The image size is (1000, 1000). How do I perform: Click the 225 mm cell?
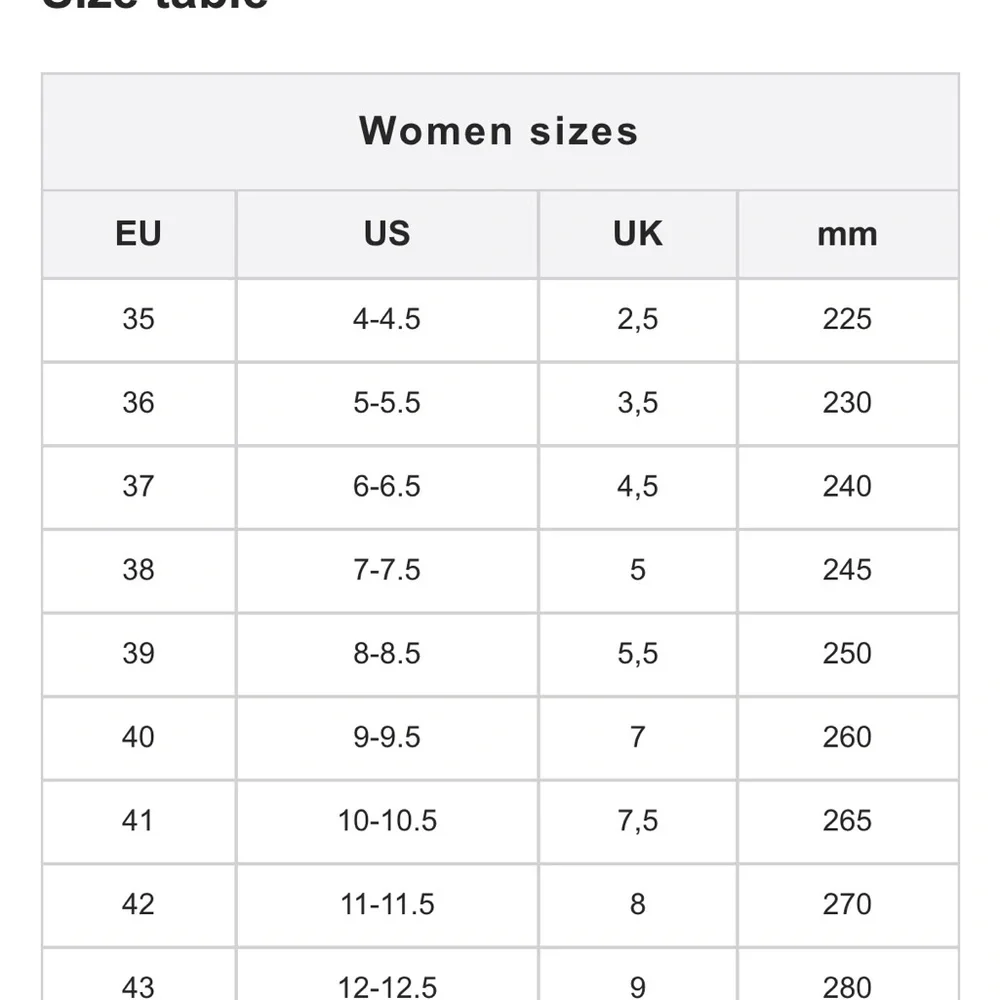(847, 319)
